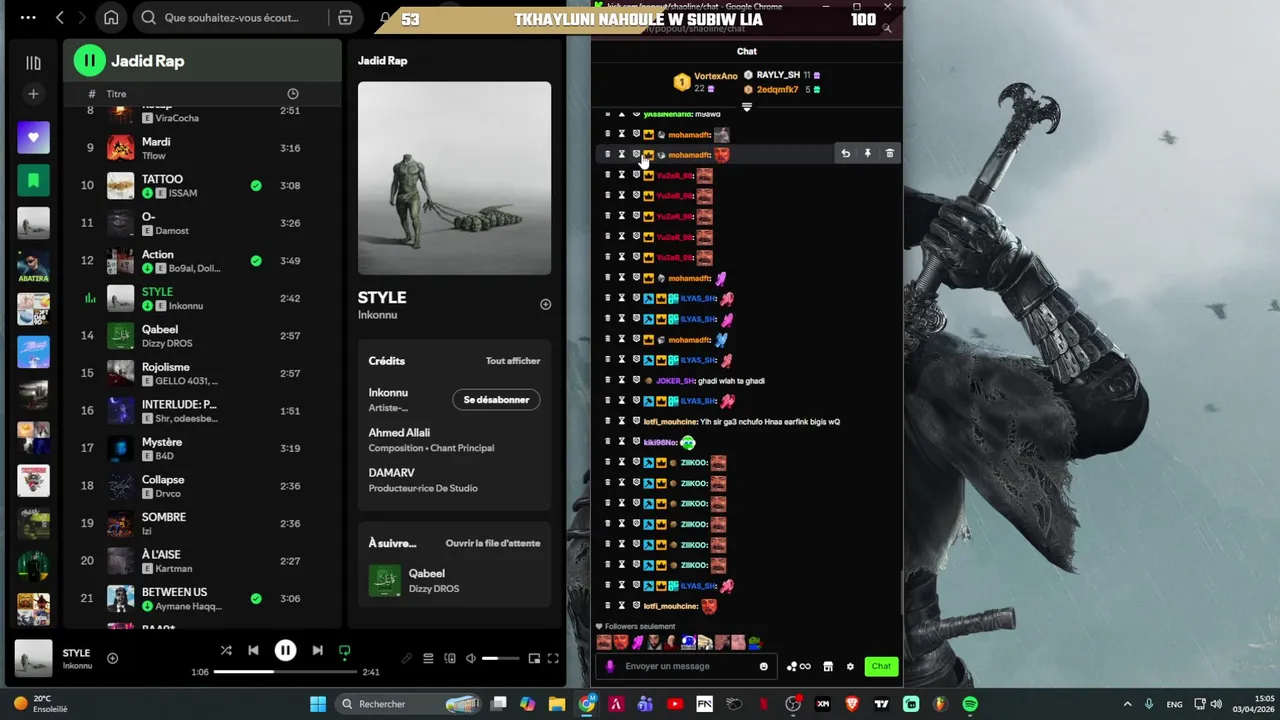Select track Collapse by Drvco
The height and width of the screenshot is (720, 1280).
(x=204, y=485)
